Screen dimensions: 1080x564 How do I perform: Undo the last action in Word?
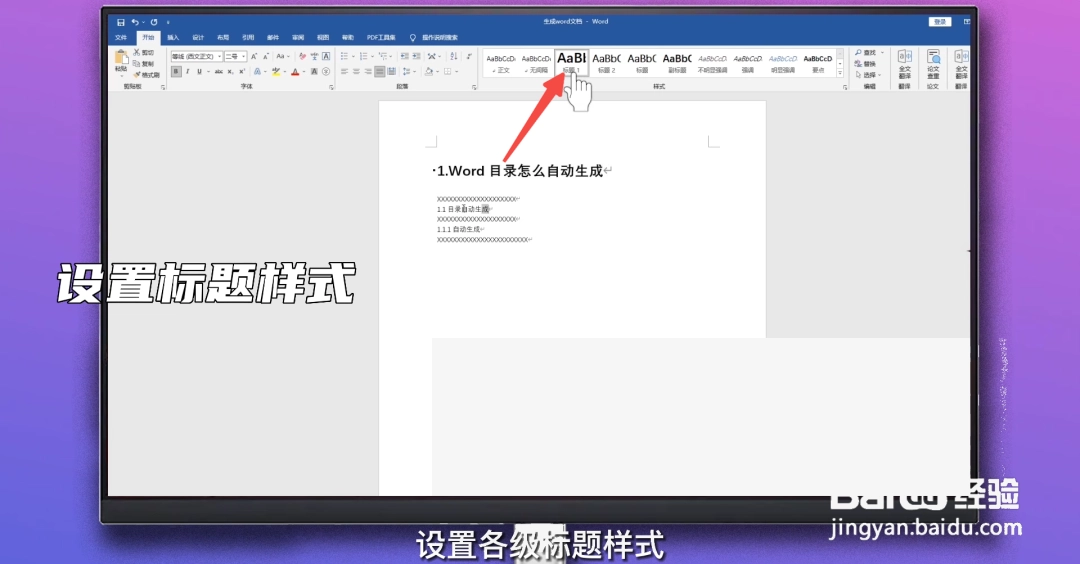pyautogui.click(x=135, y=22)
